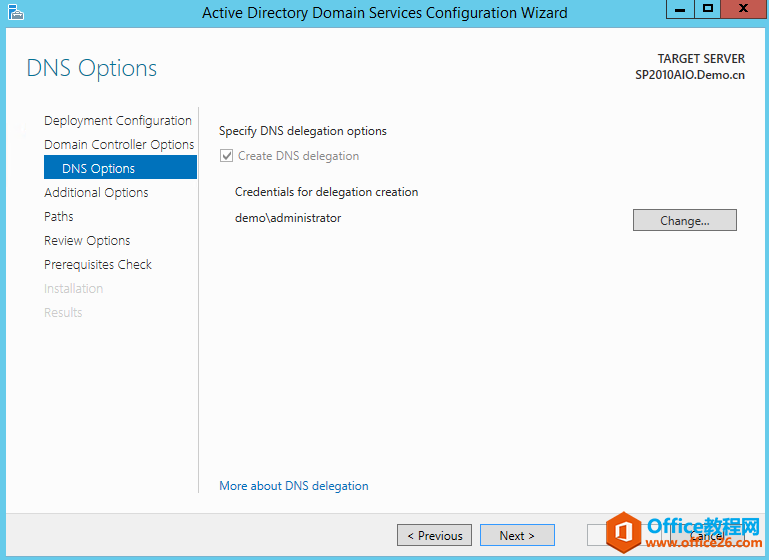Image resolution: width=769 pixels, height=560 pixels.
Task: Click the wizard application icon in title bar
Action: click(x=16, y=12)
